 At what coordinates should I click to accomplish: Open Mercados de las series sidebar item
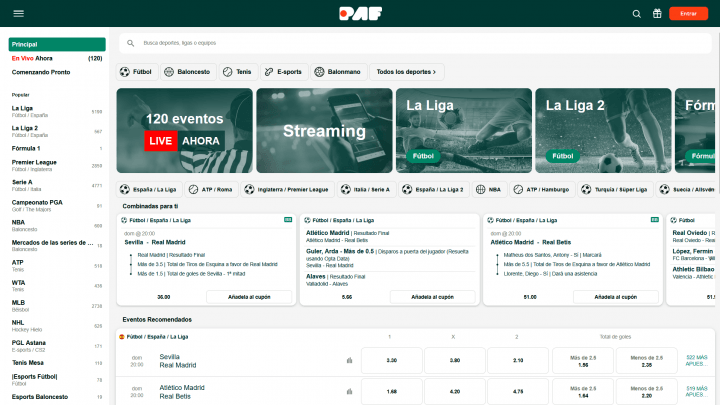[57, 246]
